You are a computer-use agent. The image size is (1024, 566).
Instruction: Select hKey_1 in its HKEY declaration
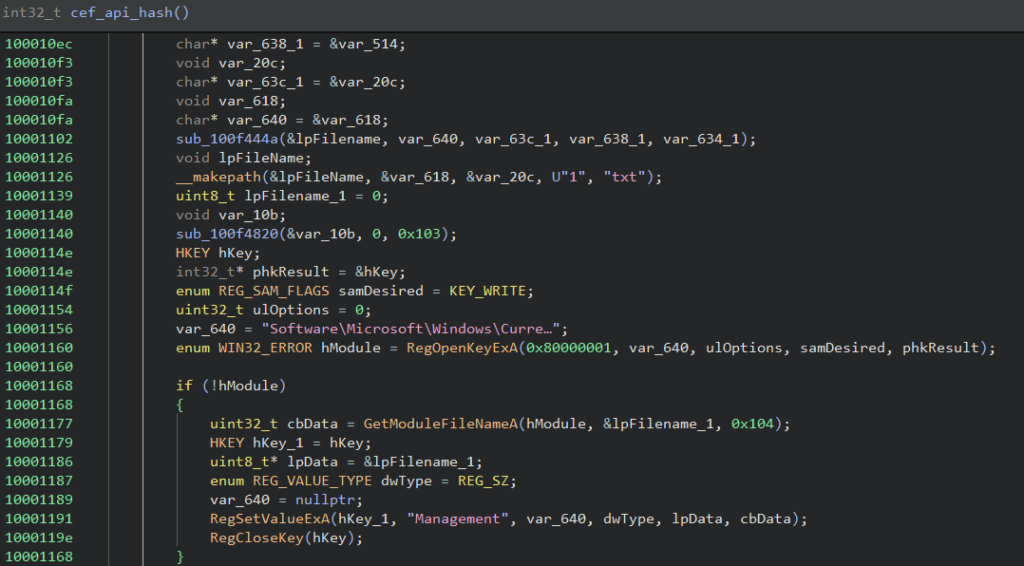(x=278, y=443)
